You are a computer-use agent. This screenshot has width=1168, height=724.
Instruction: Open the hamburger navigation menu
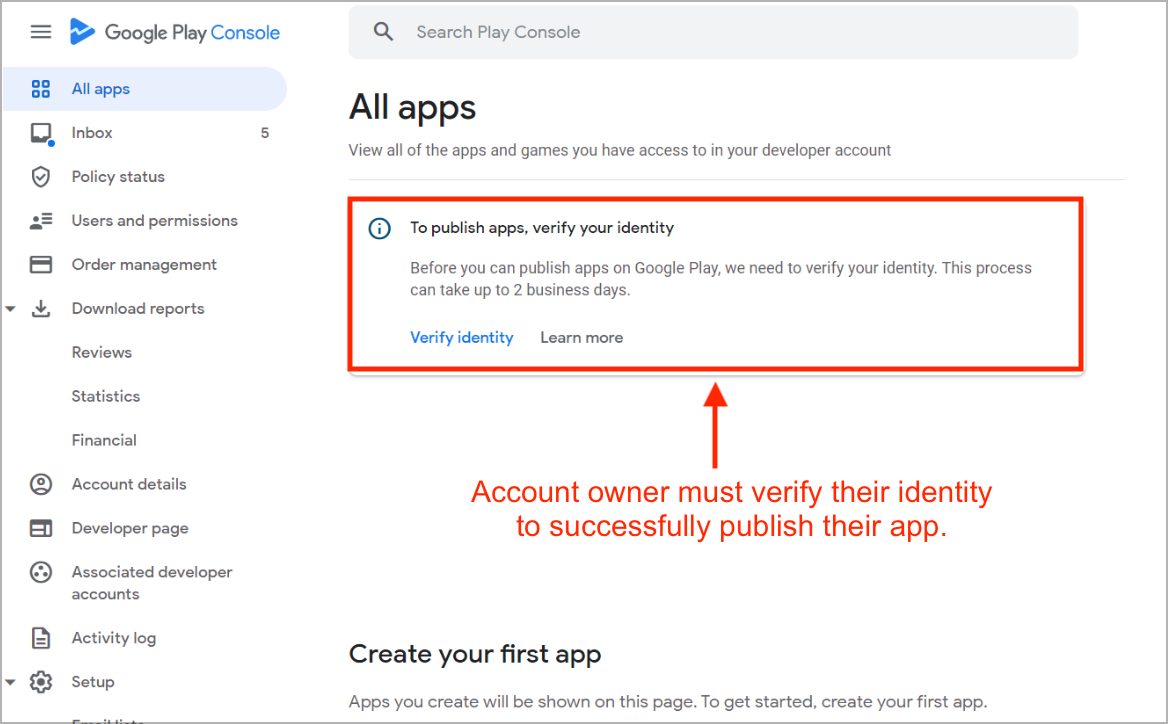[41, 32]
